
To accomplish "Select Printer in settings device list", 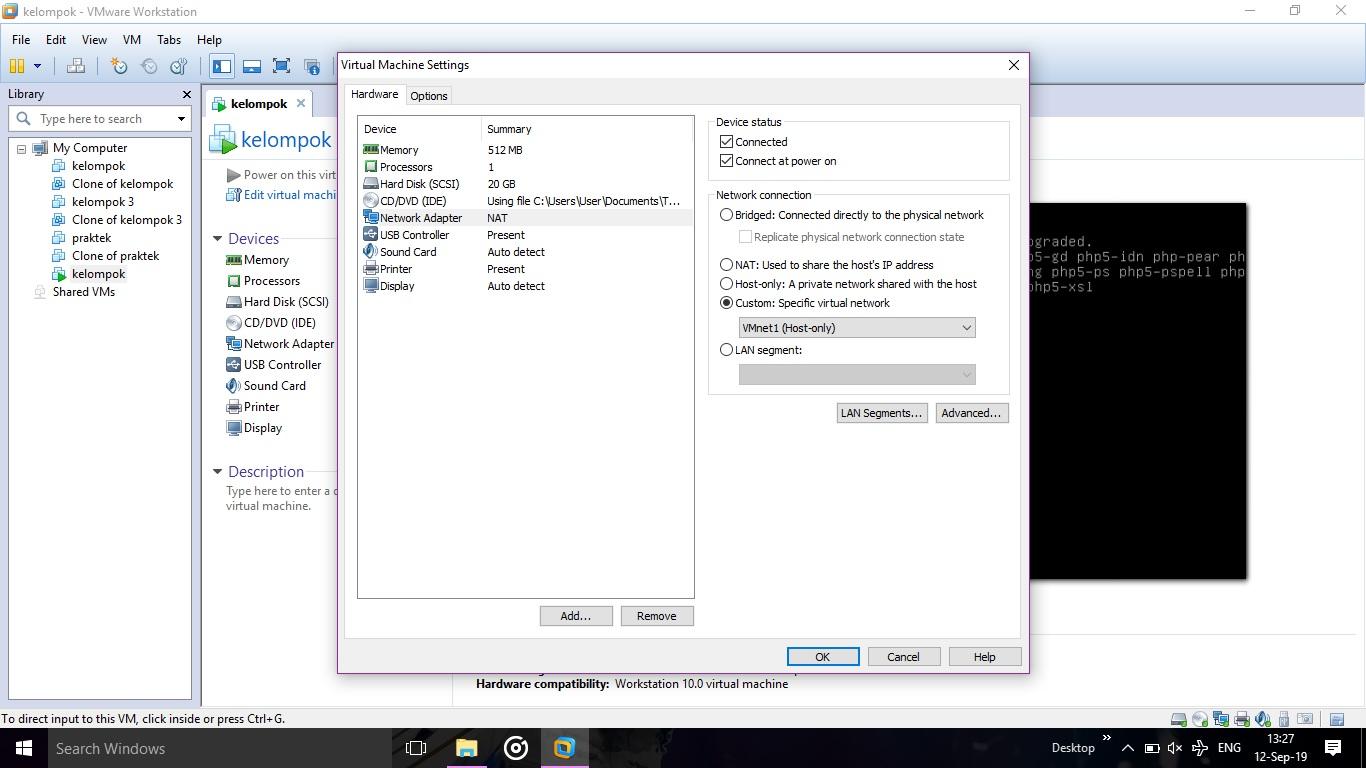I will point(525,269).
